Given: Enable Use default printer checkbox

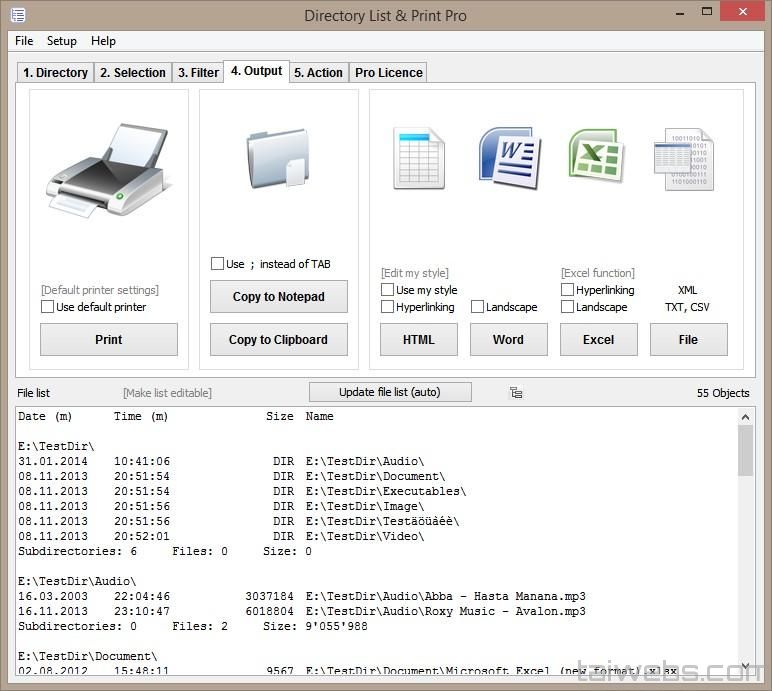Looking at the screenshot, I should [x=47, y=307].
